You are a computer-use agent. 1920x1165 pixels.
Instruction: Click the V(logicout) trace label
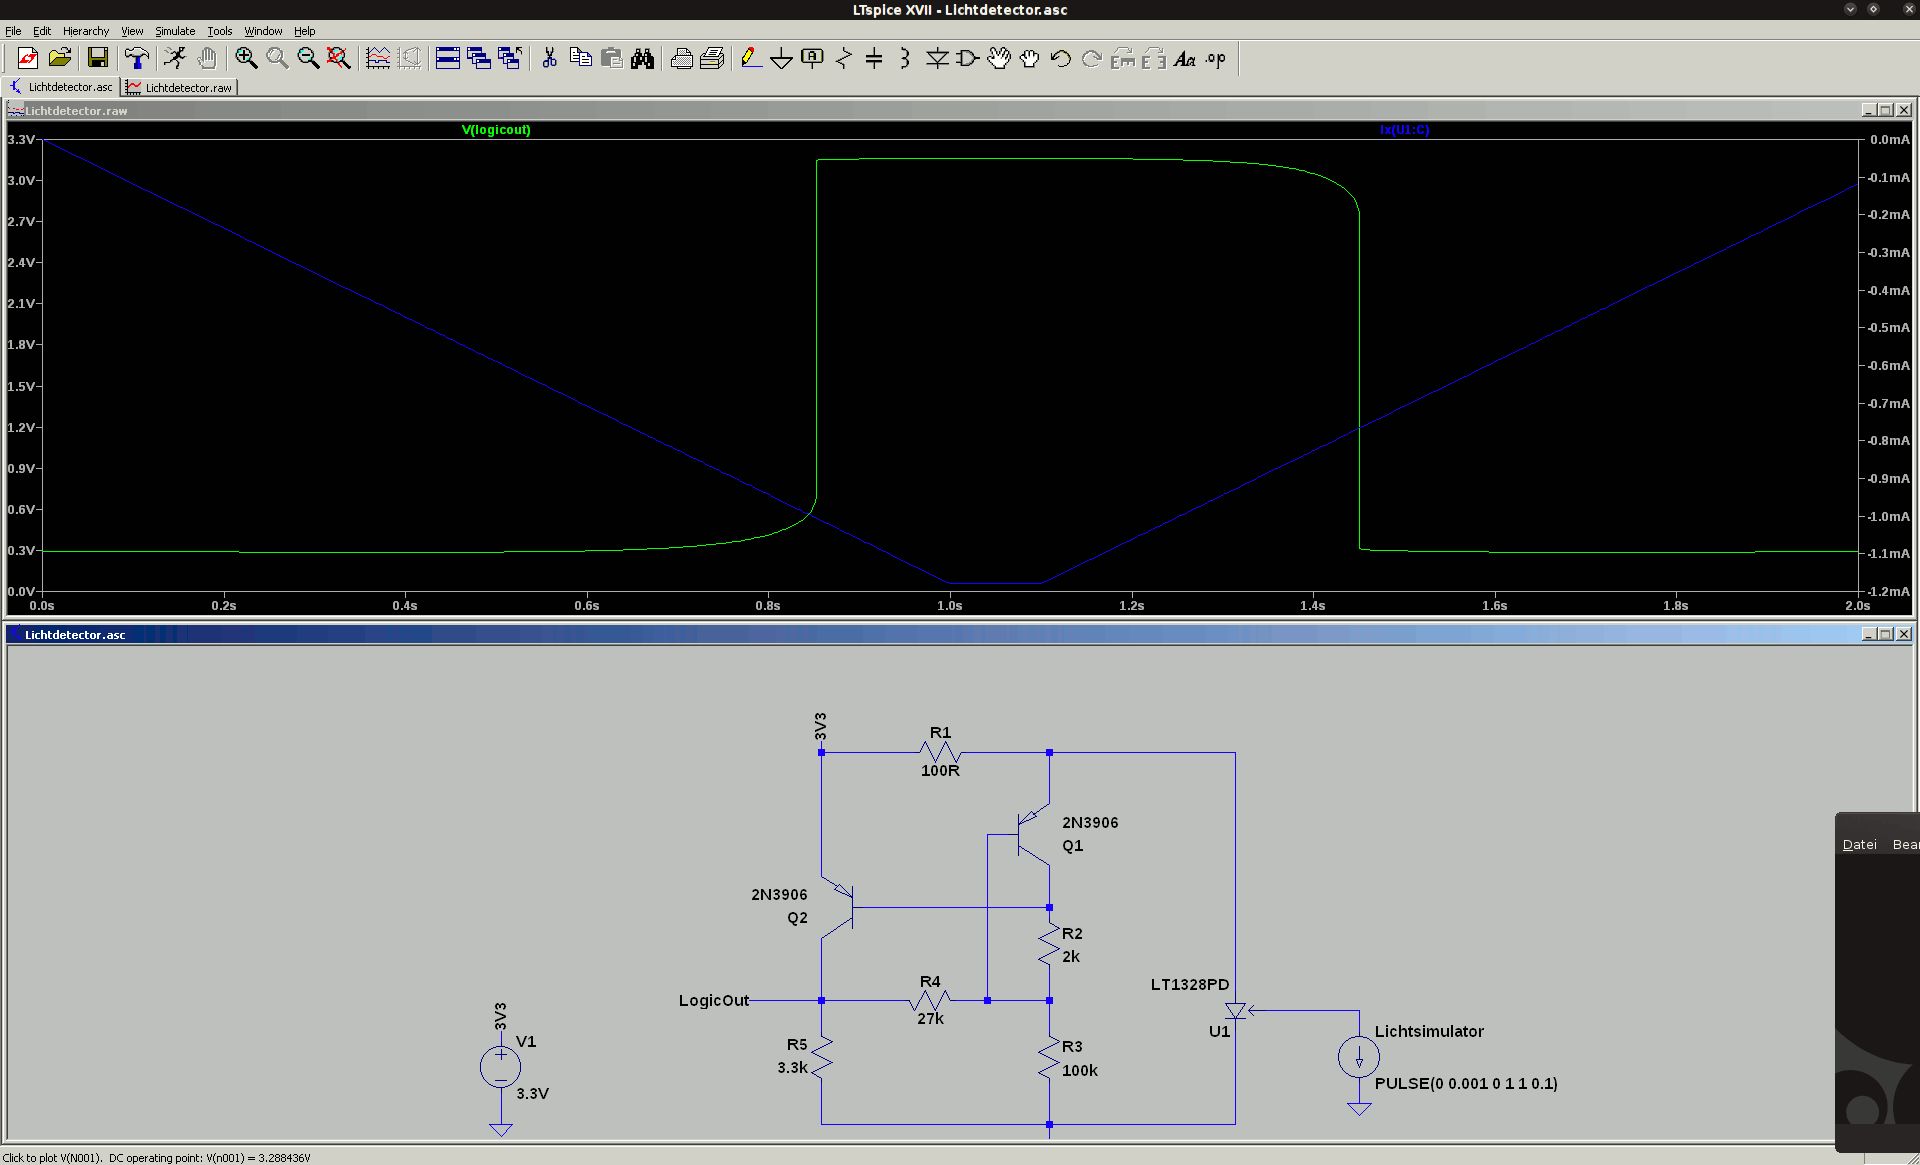pyautogui.click(x=496, y=130)
